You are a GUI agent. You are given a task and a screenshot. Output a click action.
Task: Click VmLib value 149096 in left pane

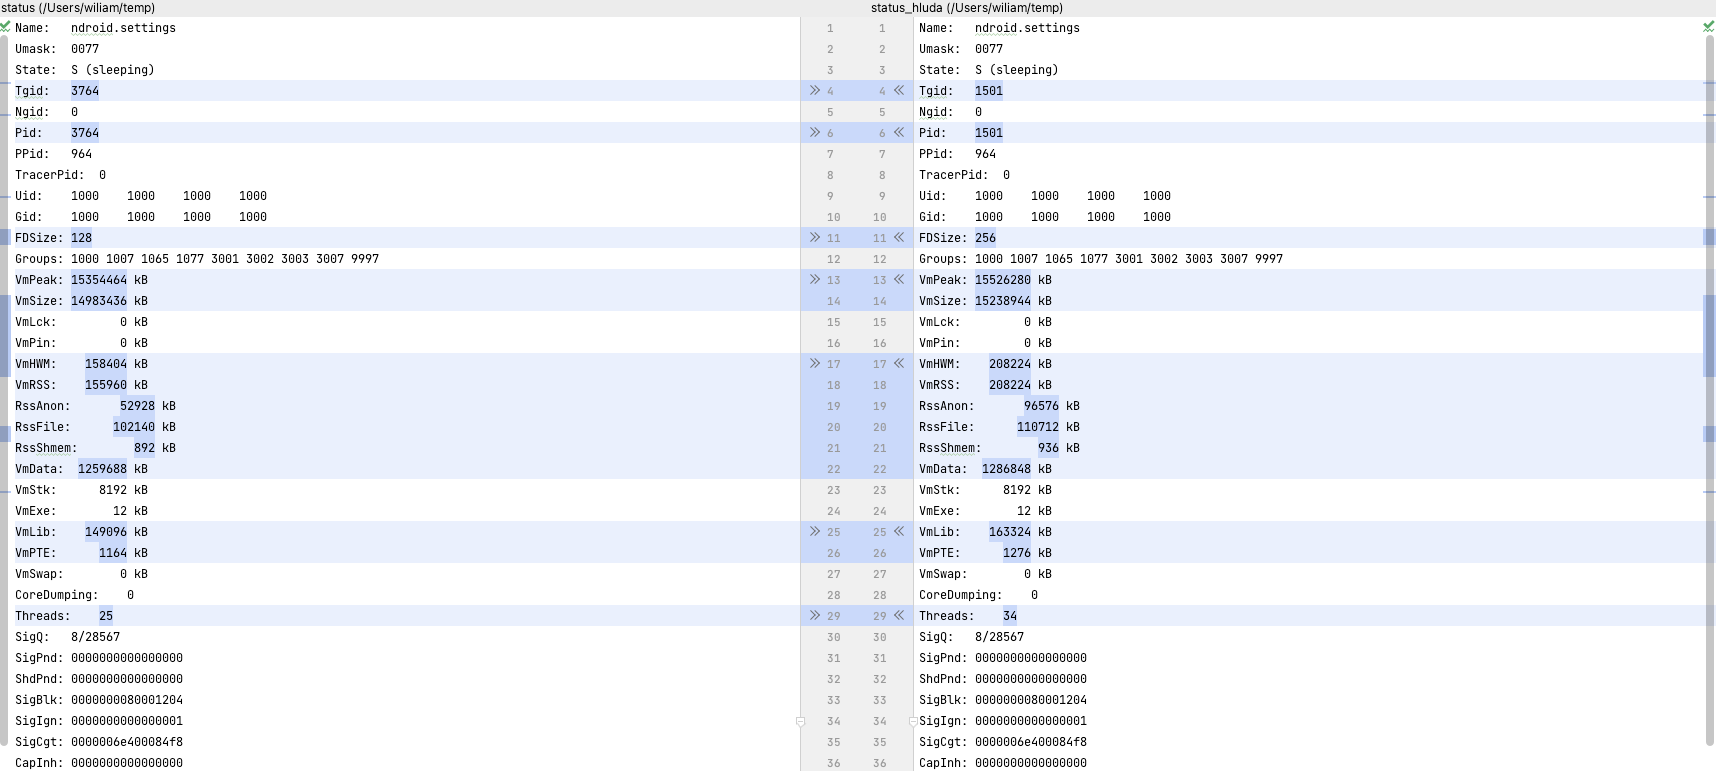click(106, 532)
